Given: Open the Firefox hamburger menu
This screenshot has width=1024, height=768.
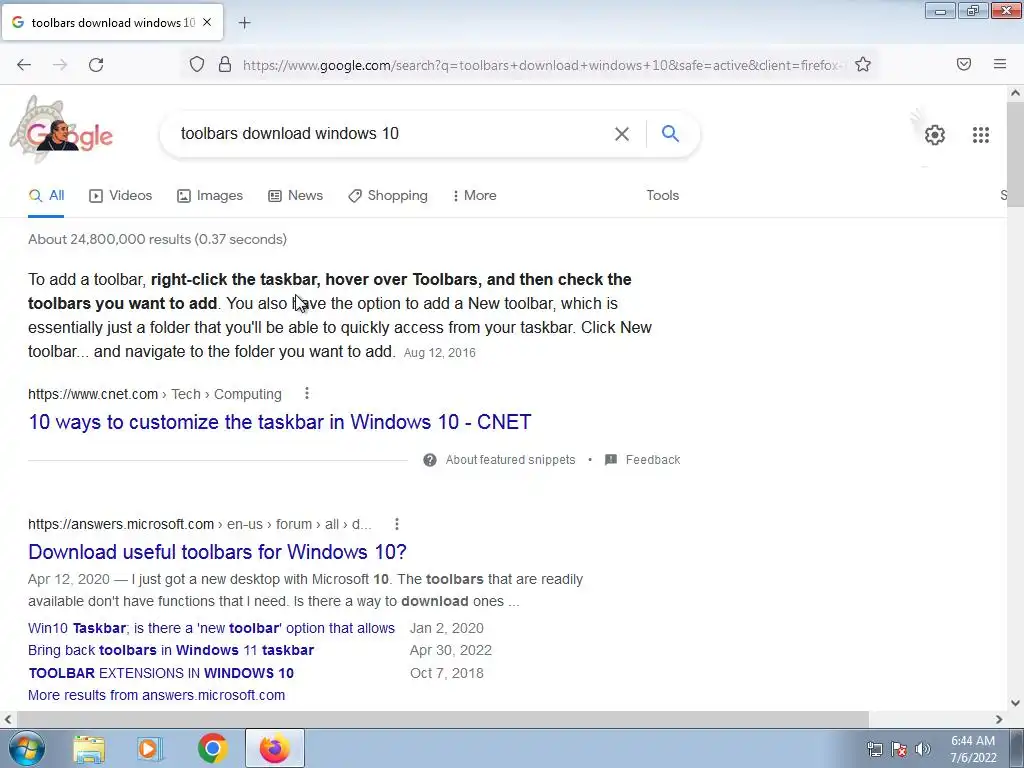Looking at the screenshot, I should tap(1000, 64).
